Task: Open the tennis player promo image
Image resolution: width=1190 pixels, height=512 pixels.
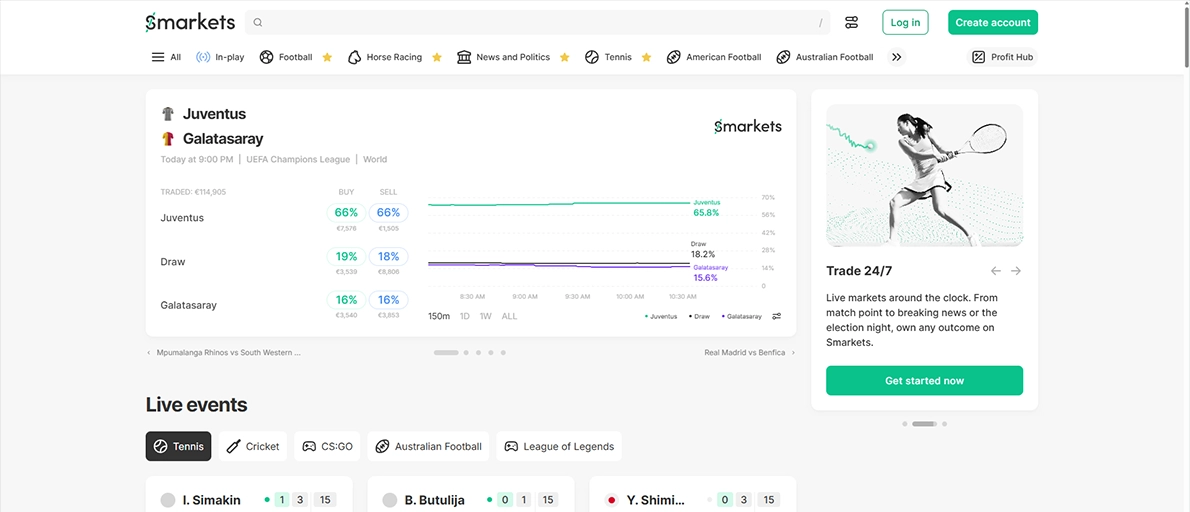Action: (x=924, y=175)
